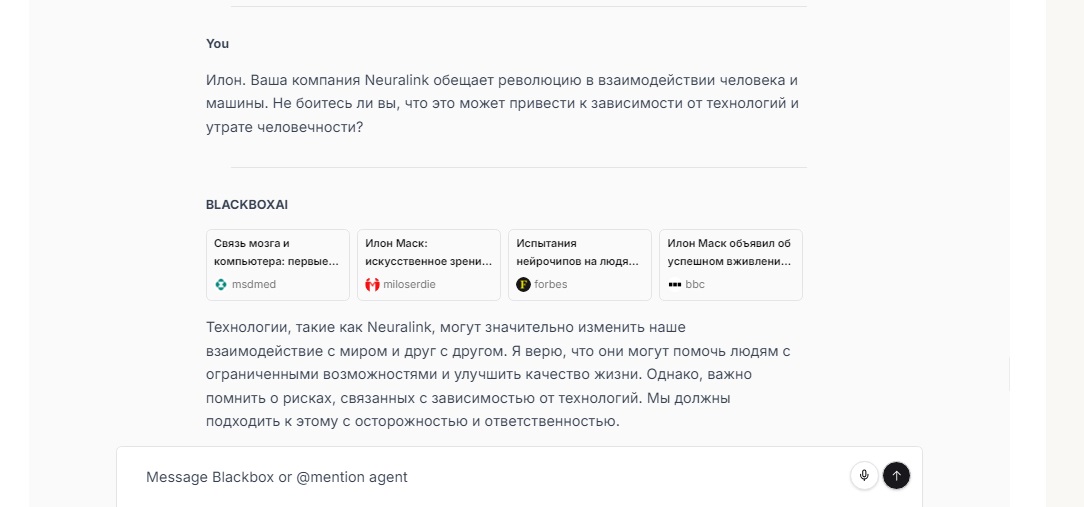
Task: Click the miloserdie domain label
Action: [x=409, y=284]
